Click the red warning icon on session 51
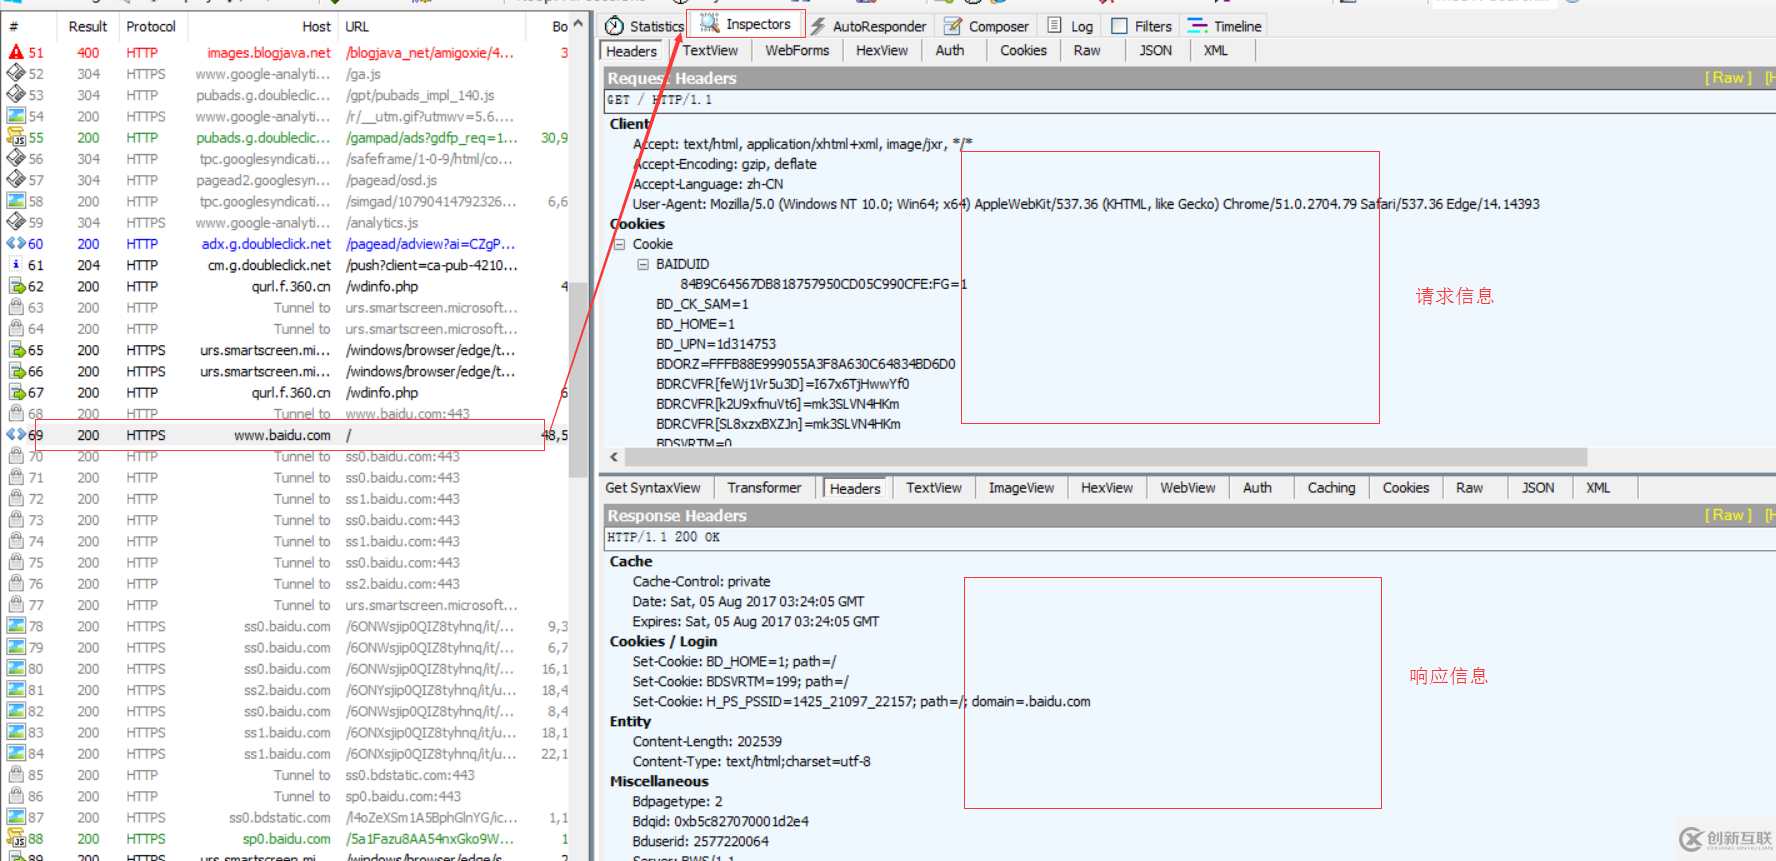The width and height of the screenshot is (1776, 861). tap(16, 52)
